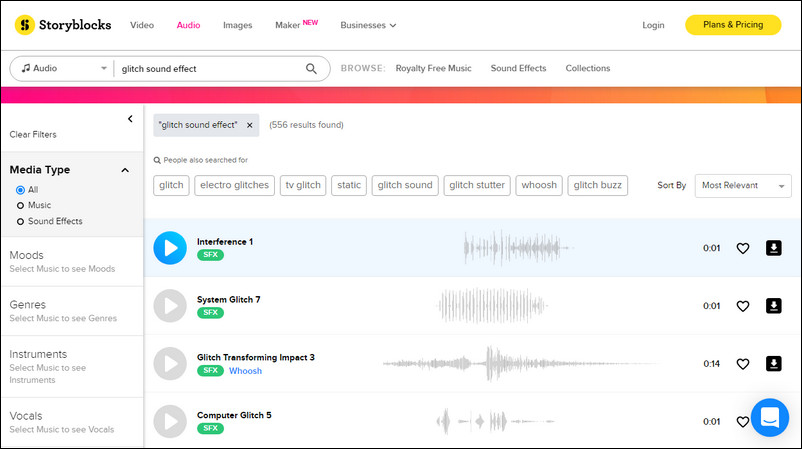
Task: Collapse the Media Type section
Action: tap(125, 170)
